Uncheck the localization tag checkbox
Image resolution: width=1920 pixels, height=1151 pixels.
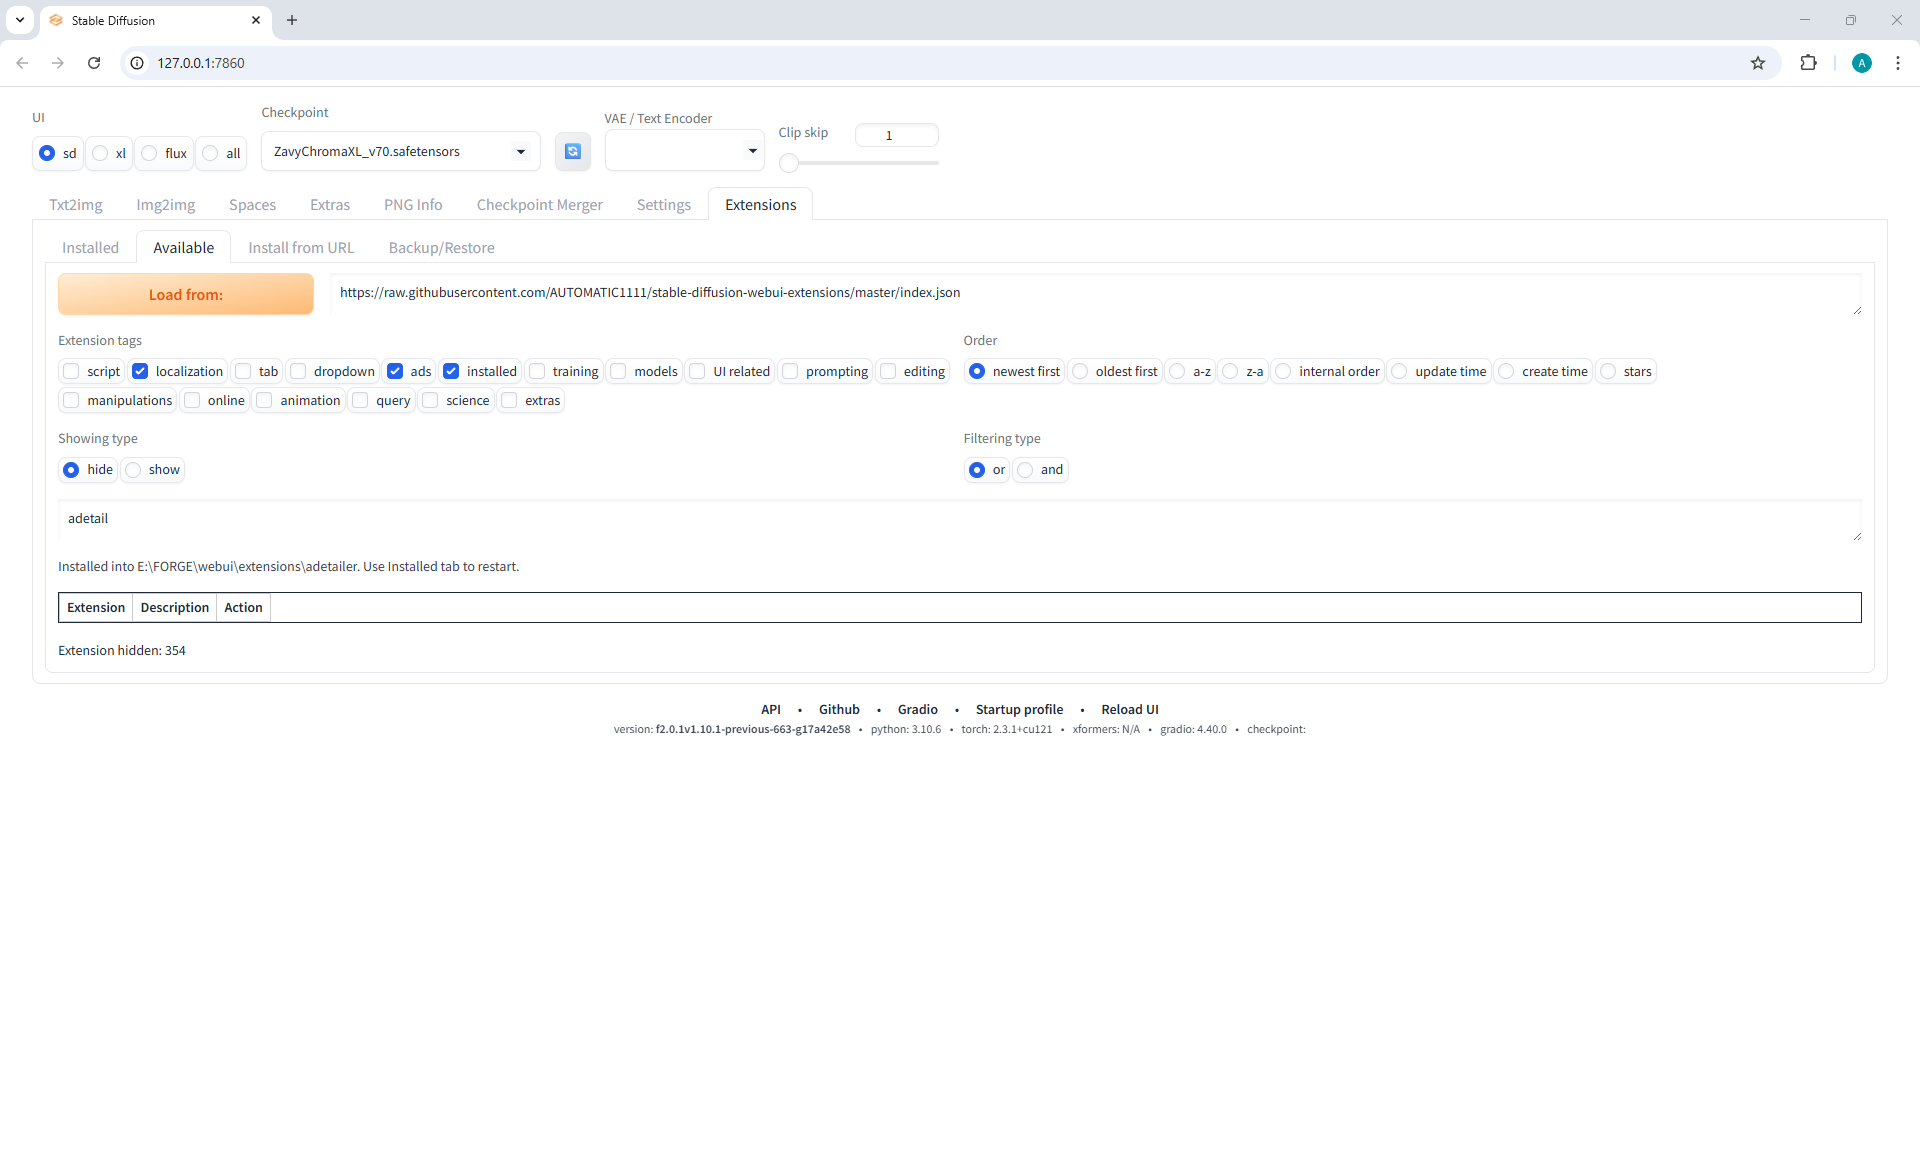click(x=141, y=371)
